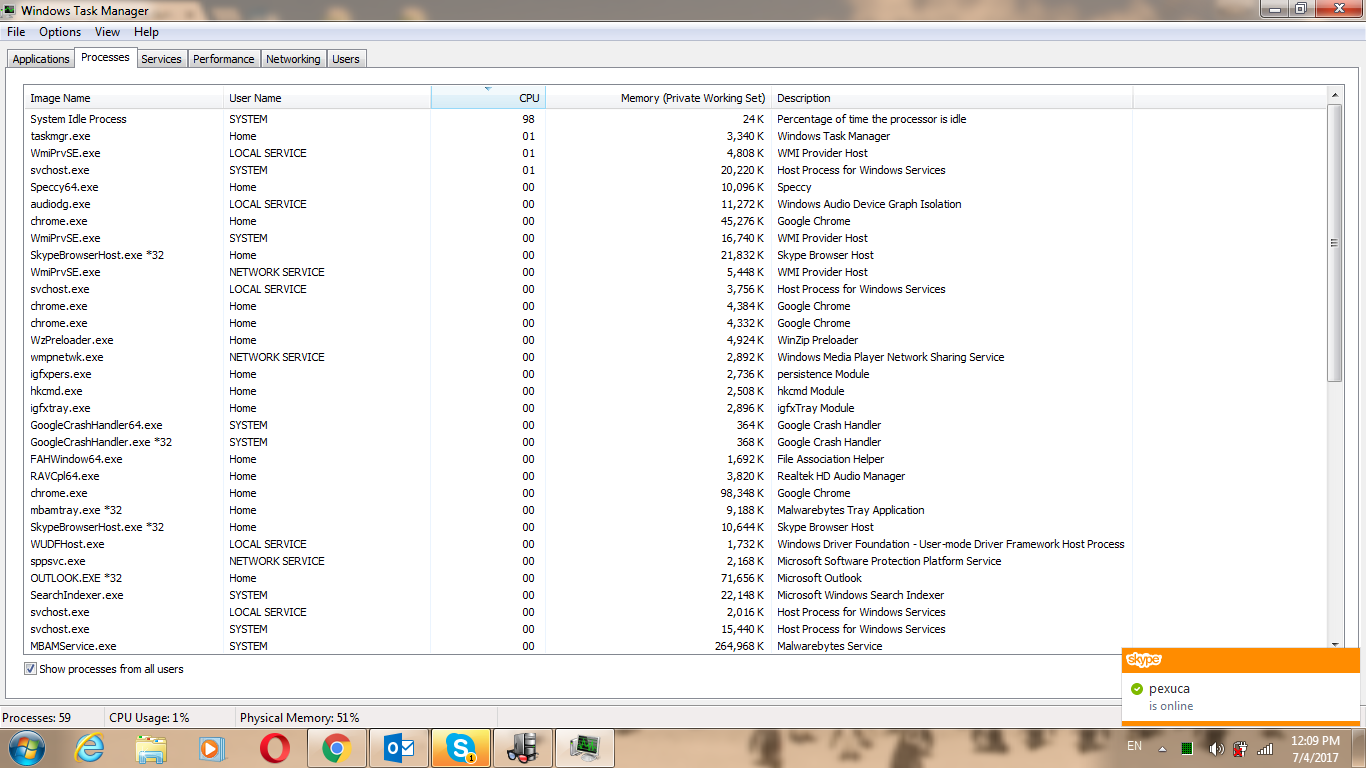This screenshot has height=768, width=1366.
Task: Open the View menu
Action: point(108,32)
